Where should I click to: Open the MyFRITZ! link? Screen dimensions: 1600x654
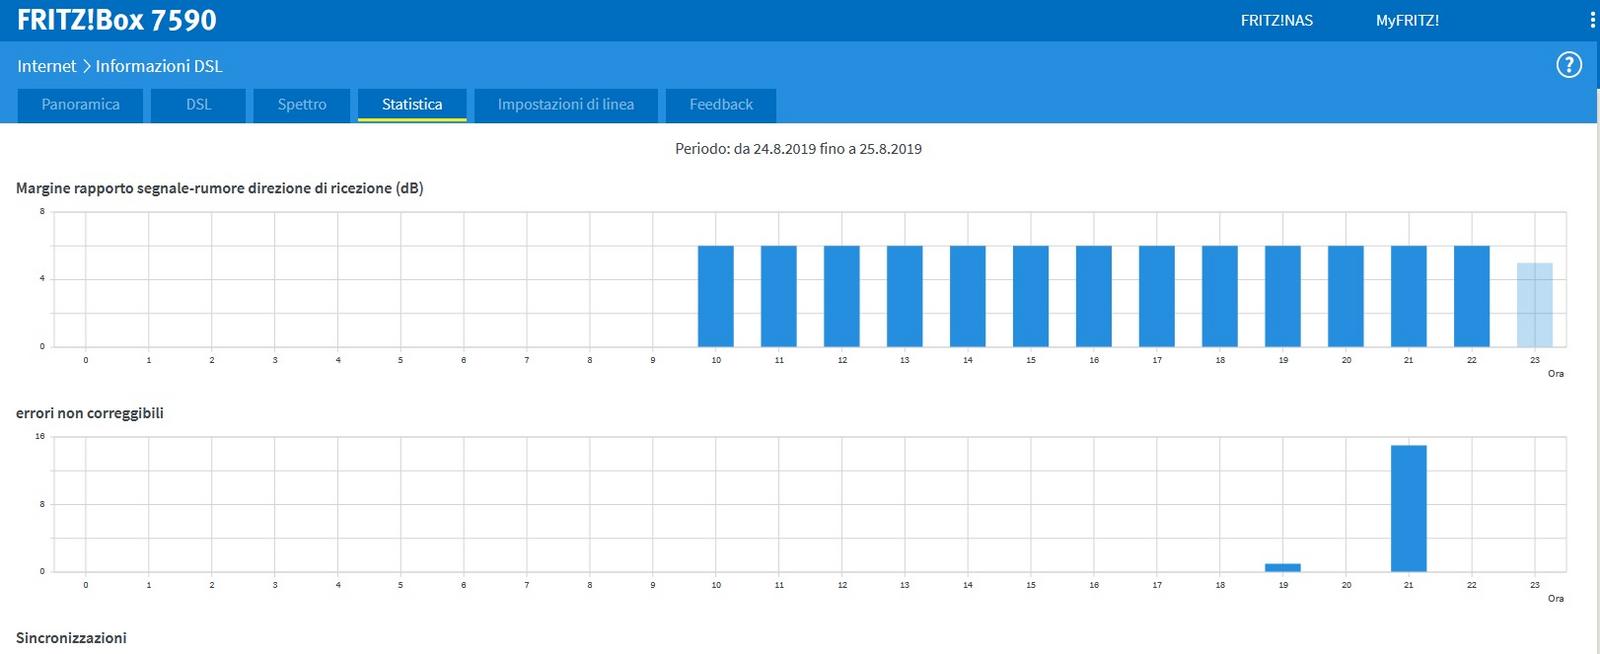(x=1407, y=20)
